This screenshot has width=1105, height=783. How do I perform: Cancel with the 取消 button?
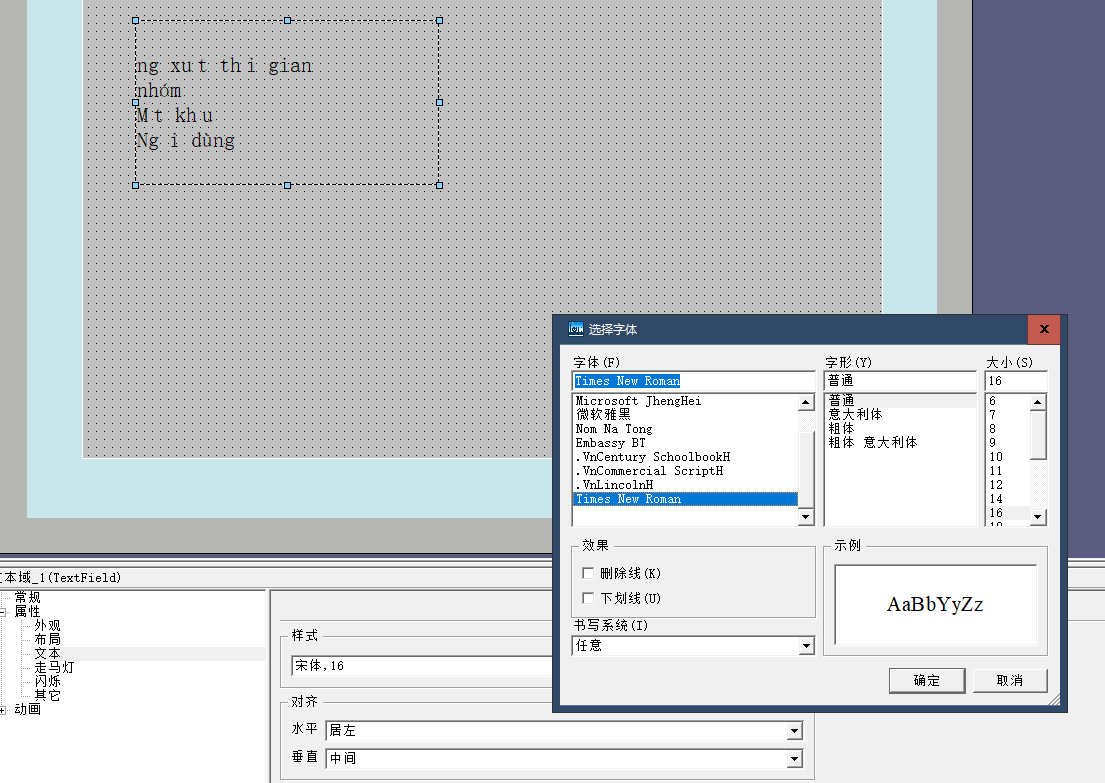coord(1010,681)
